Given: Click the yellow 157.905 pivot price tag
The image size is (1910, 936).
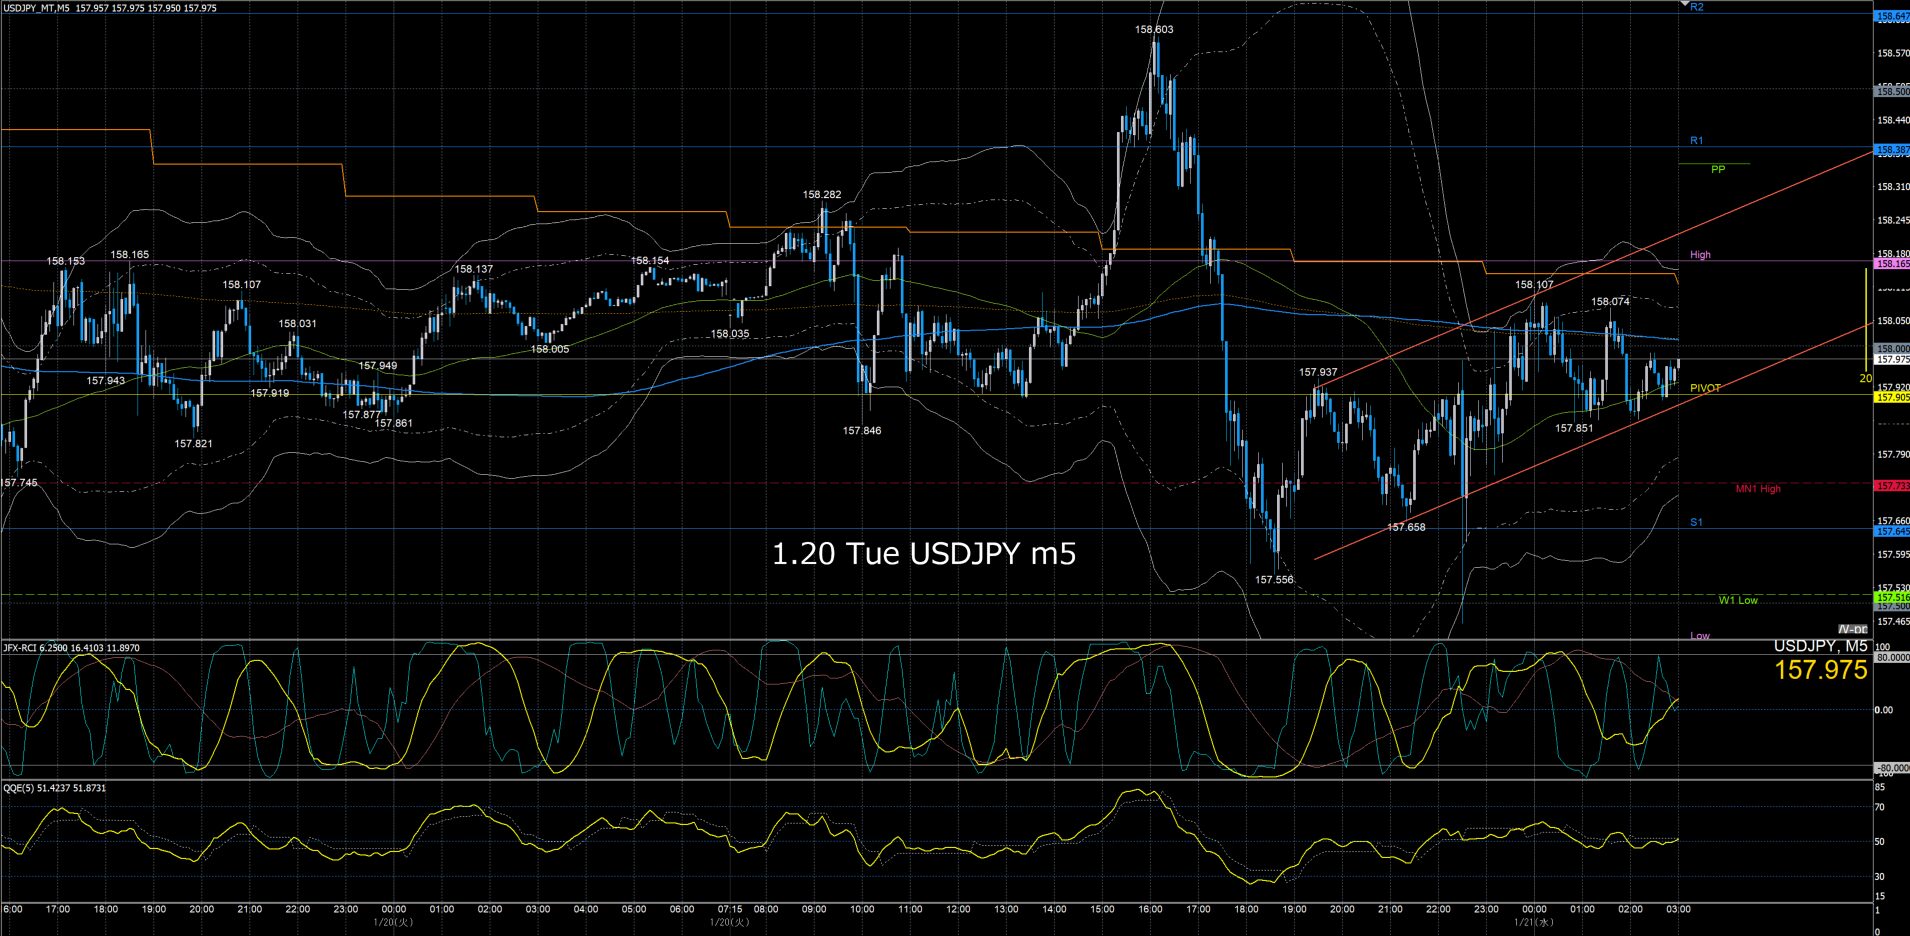Looking at the screenshot, I should click(1892, 397).
